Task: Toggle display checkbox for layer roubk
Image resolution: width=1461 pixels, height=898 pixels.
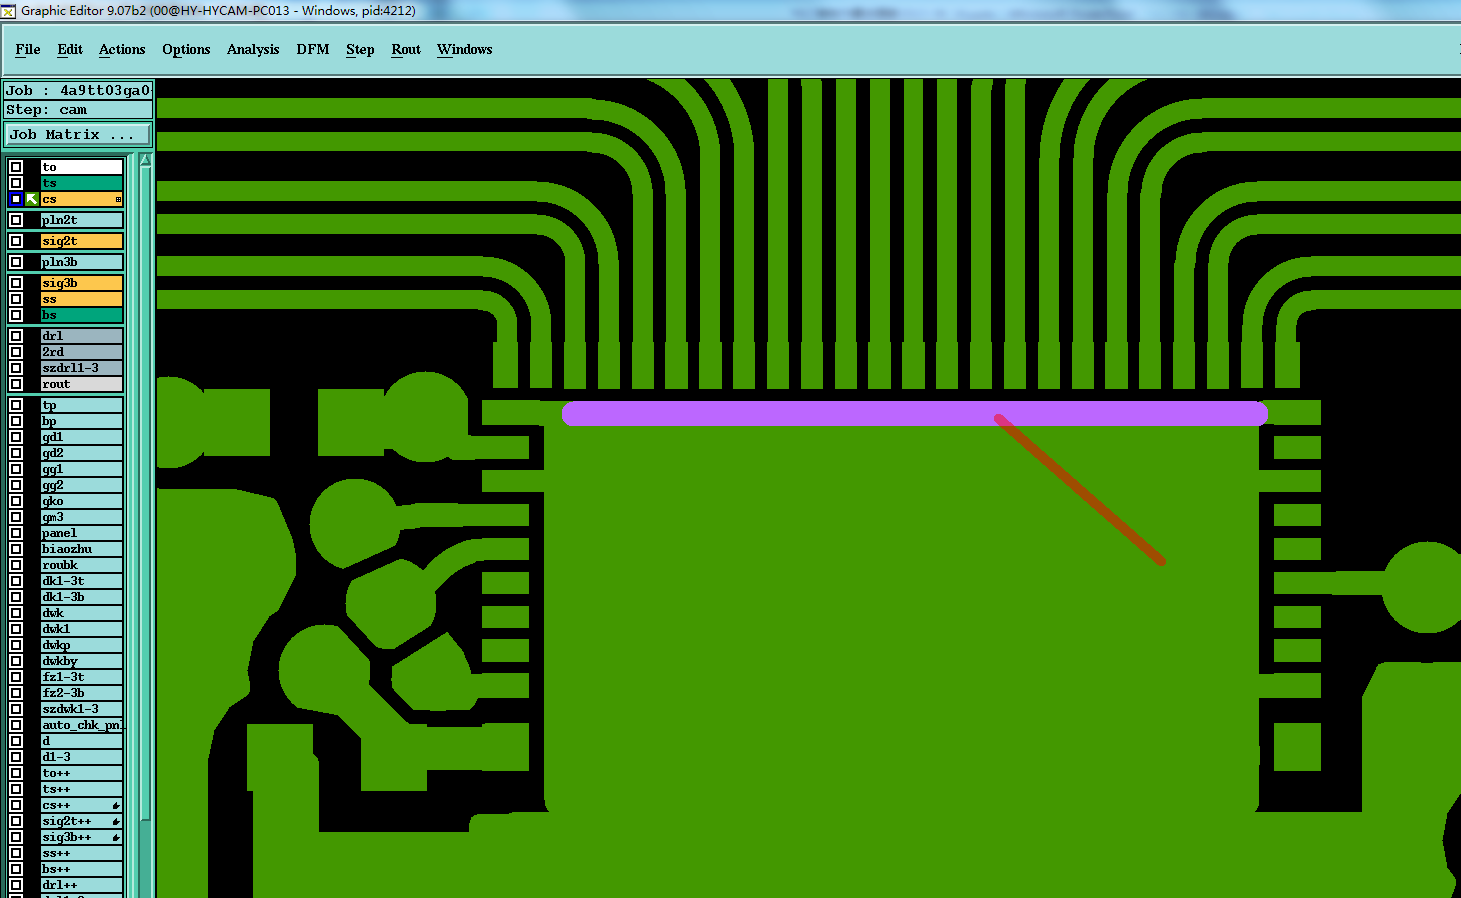Action: [16, 565]
